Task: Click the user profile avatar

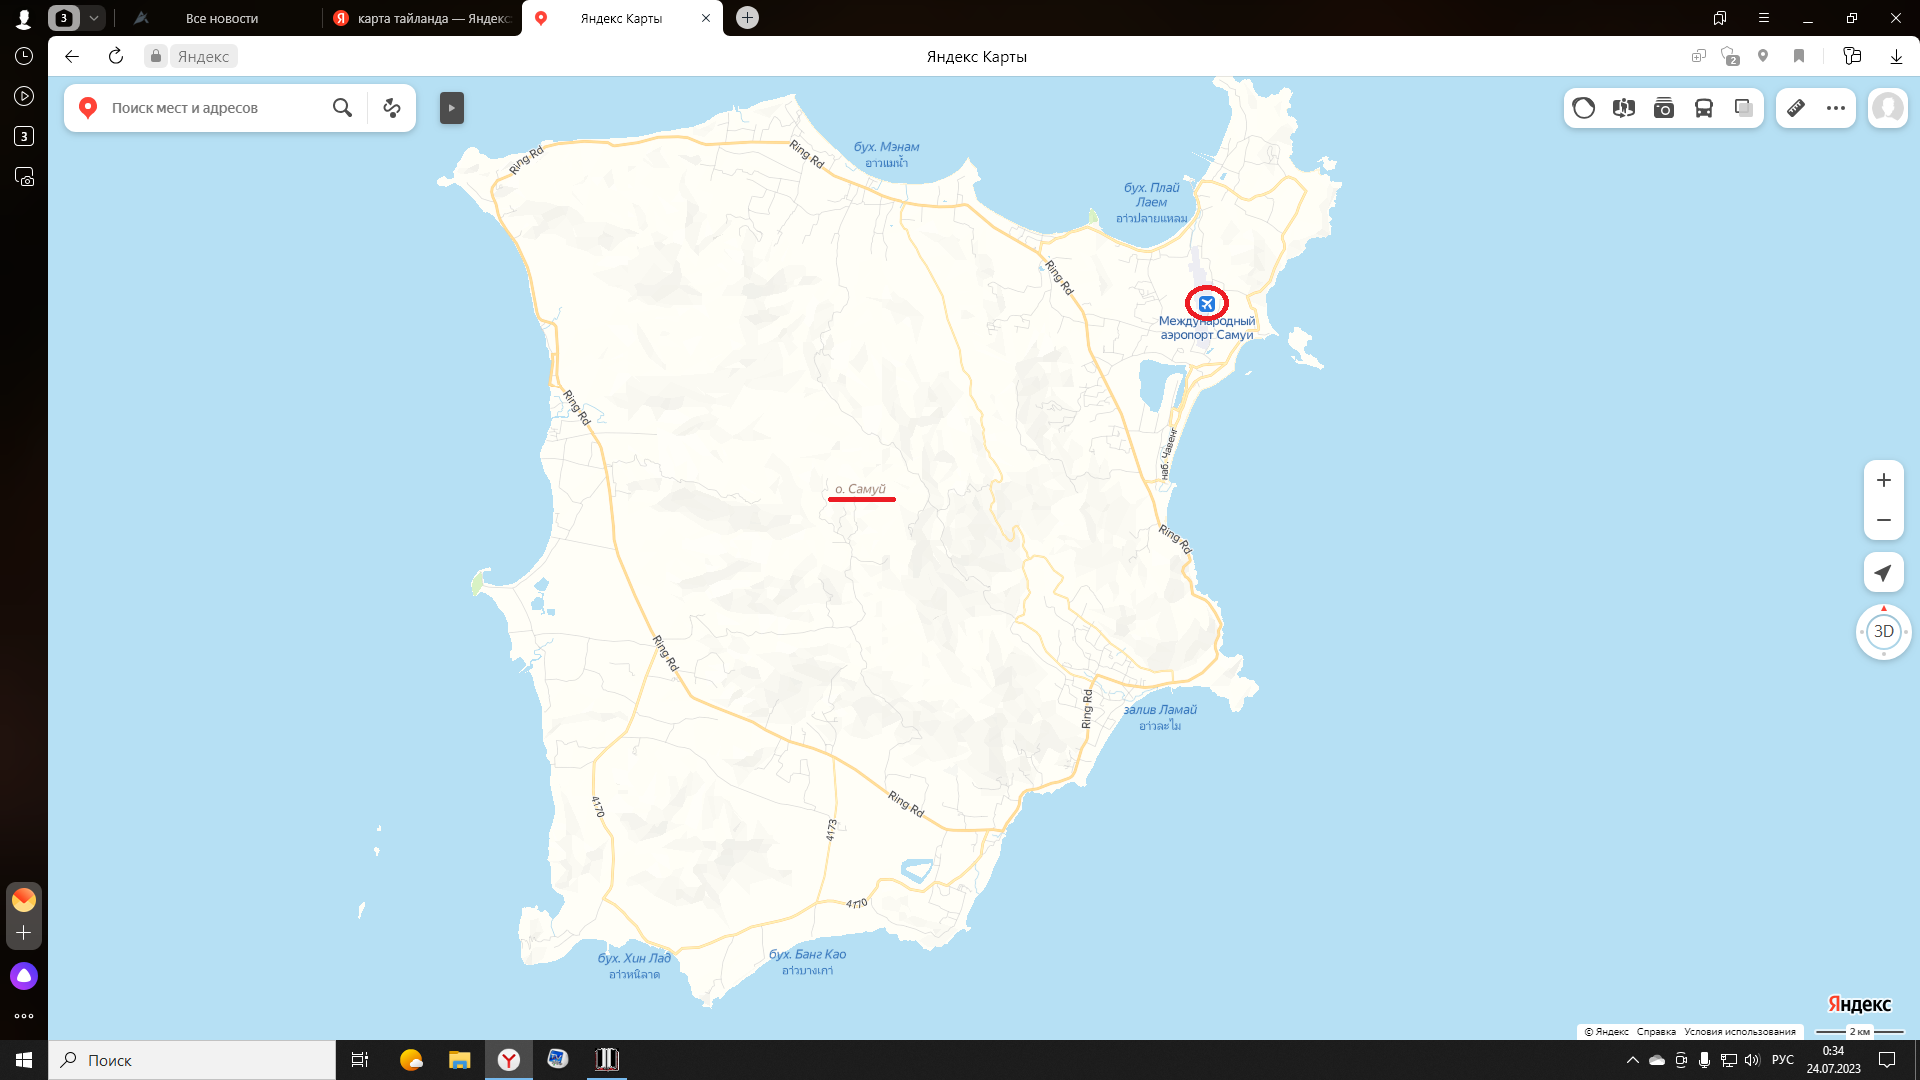Action: [1888, 108]
